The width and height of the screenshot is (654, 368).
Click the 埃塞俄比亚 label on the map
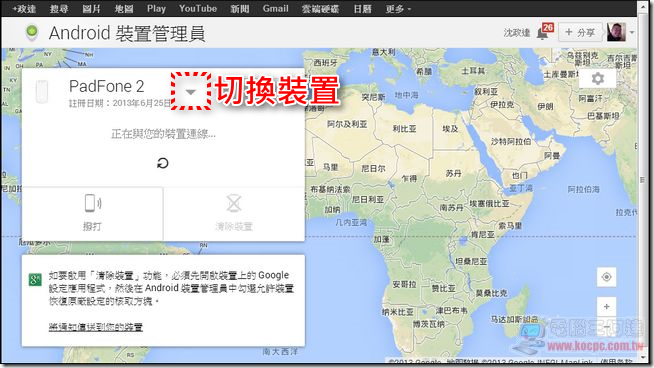click(490, 204)
